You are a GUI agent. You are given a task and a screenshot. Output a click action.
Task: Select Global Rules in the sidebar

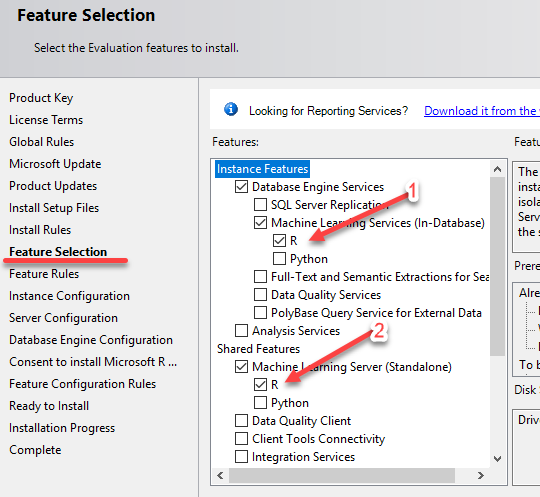click(x=42, y=142)
